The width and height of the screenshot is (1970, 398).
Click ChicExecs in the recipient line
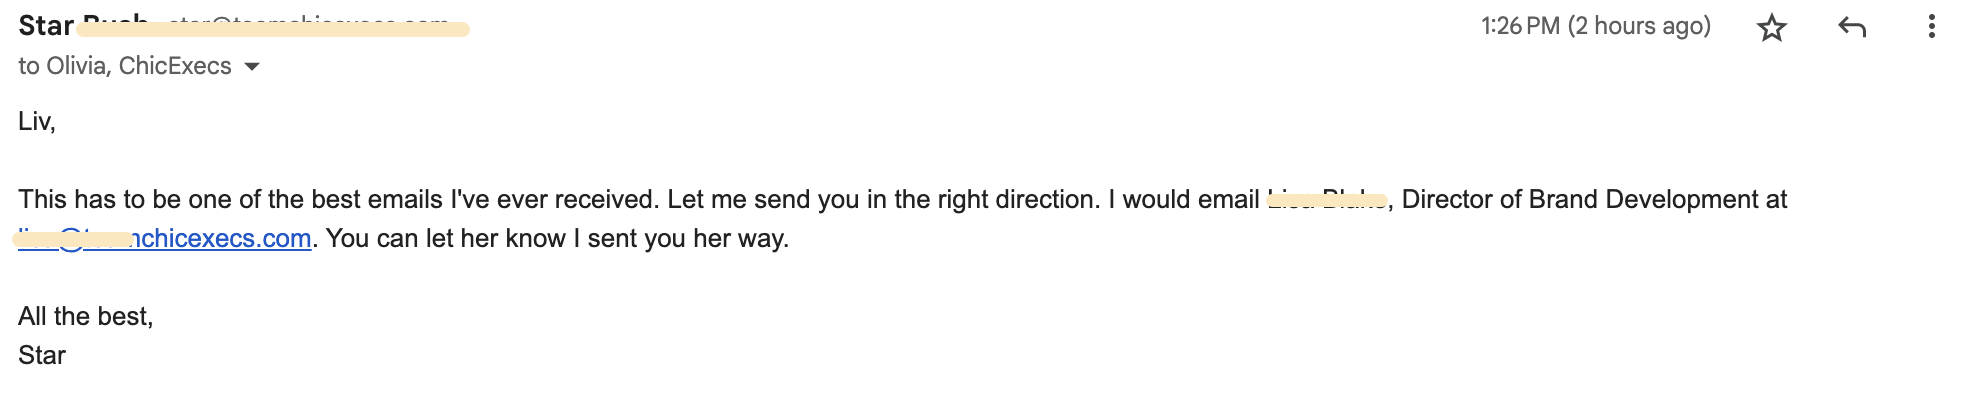175,66
